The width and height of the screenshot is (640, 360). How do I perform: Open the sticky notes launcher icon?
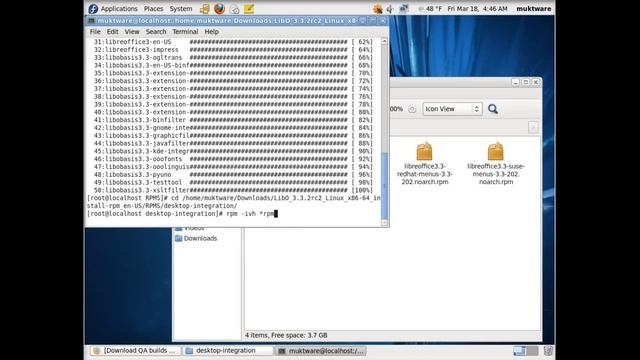[249, 9]
